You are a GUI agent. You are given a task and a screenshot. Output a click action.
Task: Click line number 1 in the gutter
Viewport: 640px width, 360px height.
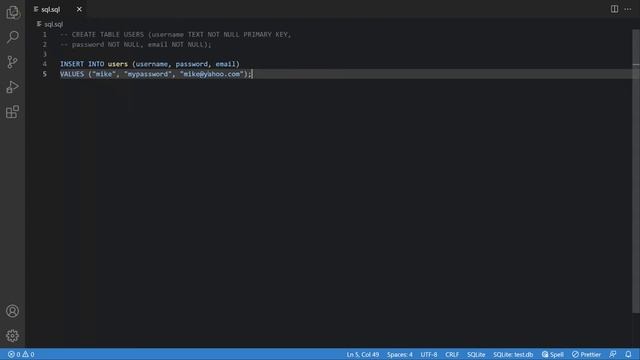[x=45, y=35]
